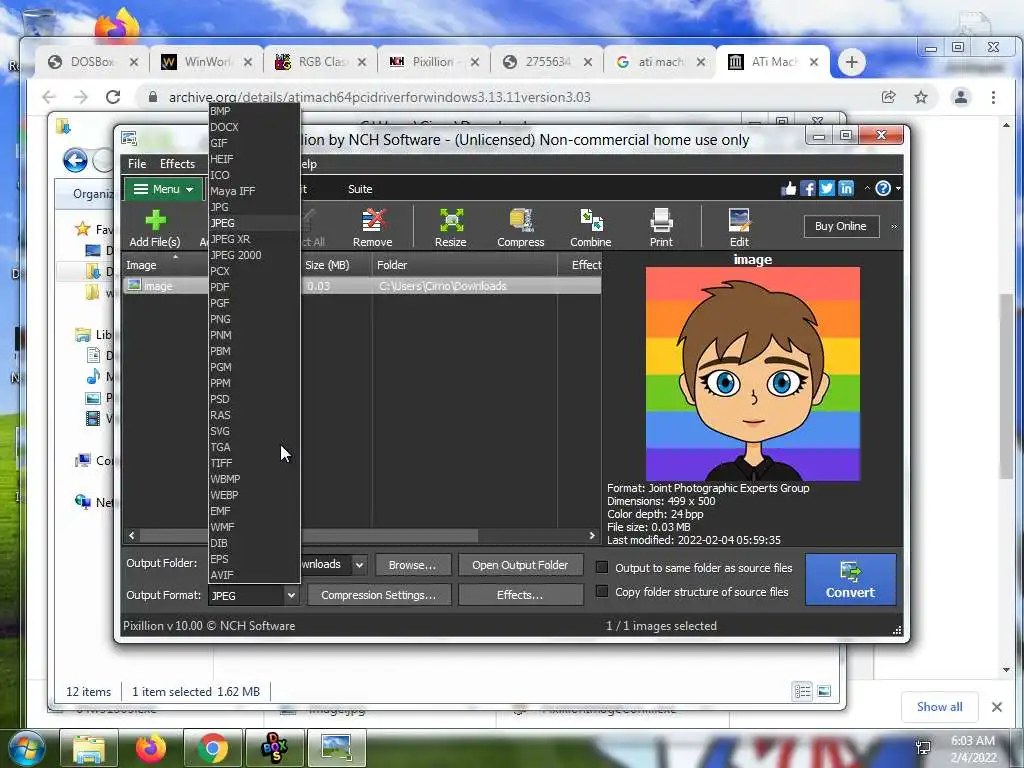Screen dimensions: 1024x768
Task: Click the Add File(s) green plus icon
Action: click(155, 221)
